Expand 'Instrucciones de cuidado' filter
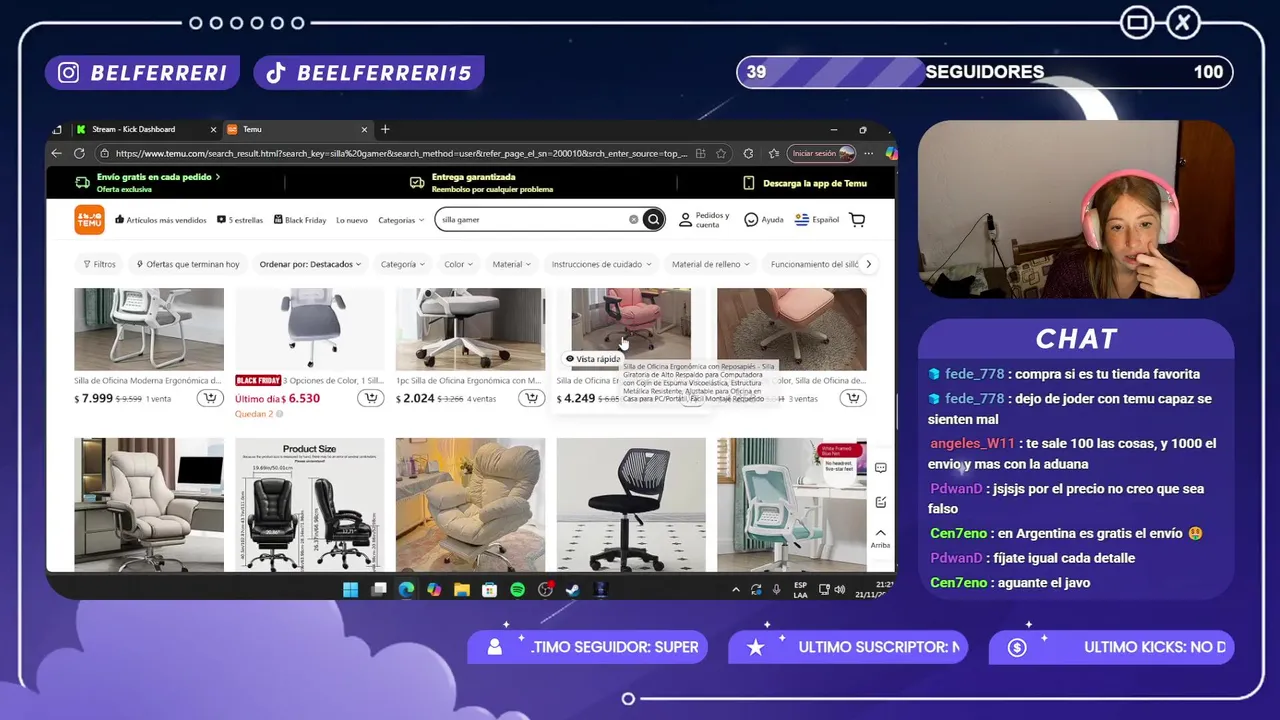 [x=601, y=264]
